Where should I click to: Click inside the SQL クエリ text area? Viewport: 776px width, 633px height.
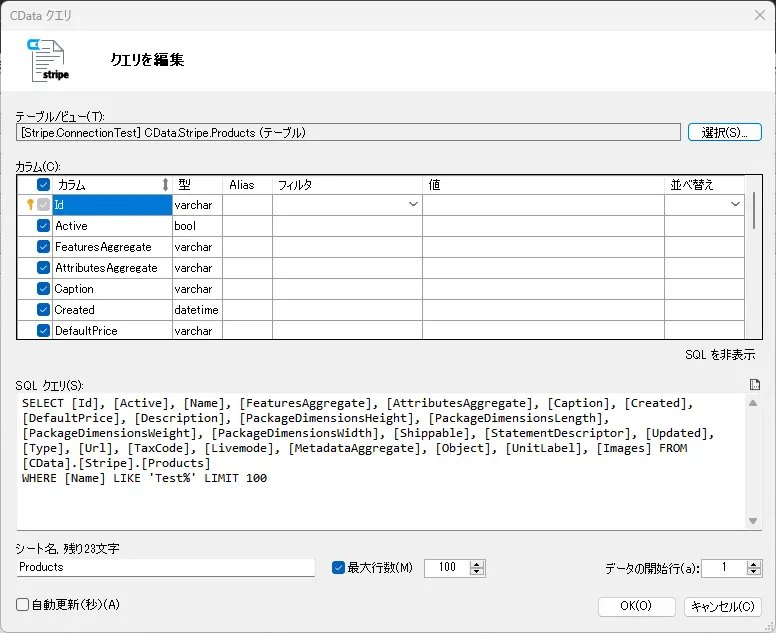(382, 461)
